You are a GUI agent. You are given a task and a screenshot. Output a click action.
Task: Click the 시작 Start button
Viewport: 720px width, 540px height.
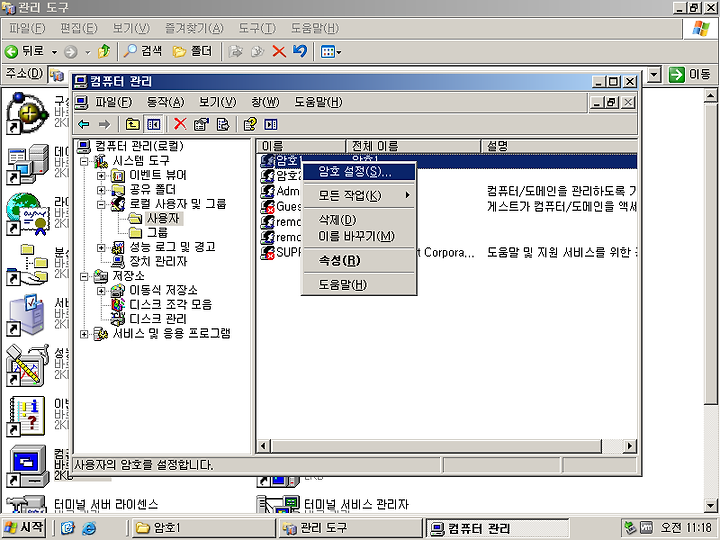tap(24, 527)
